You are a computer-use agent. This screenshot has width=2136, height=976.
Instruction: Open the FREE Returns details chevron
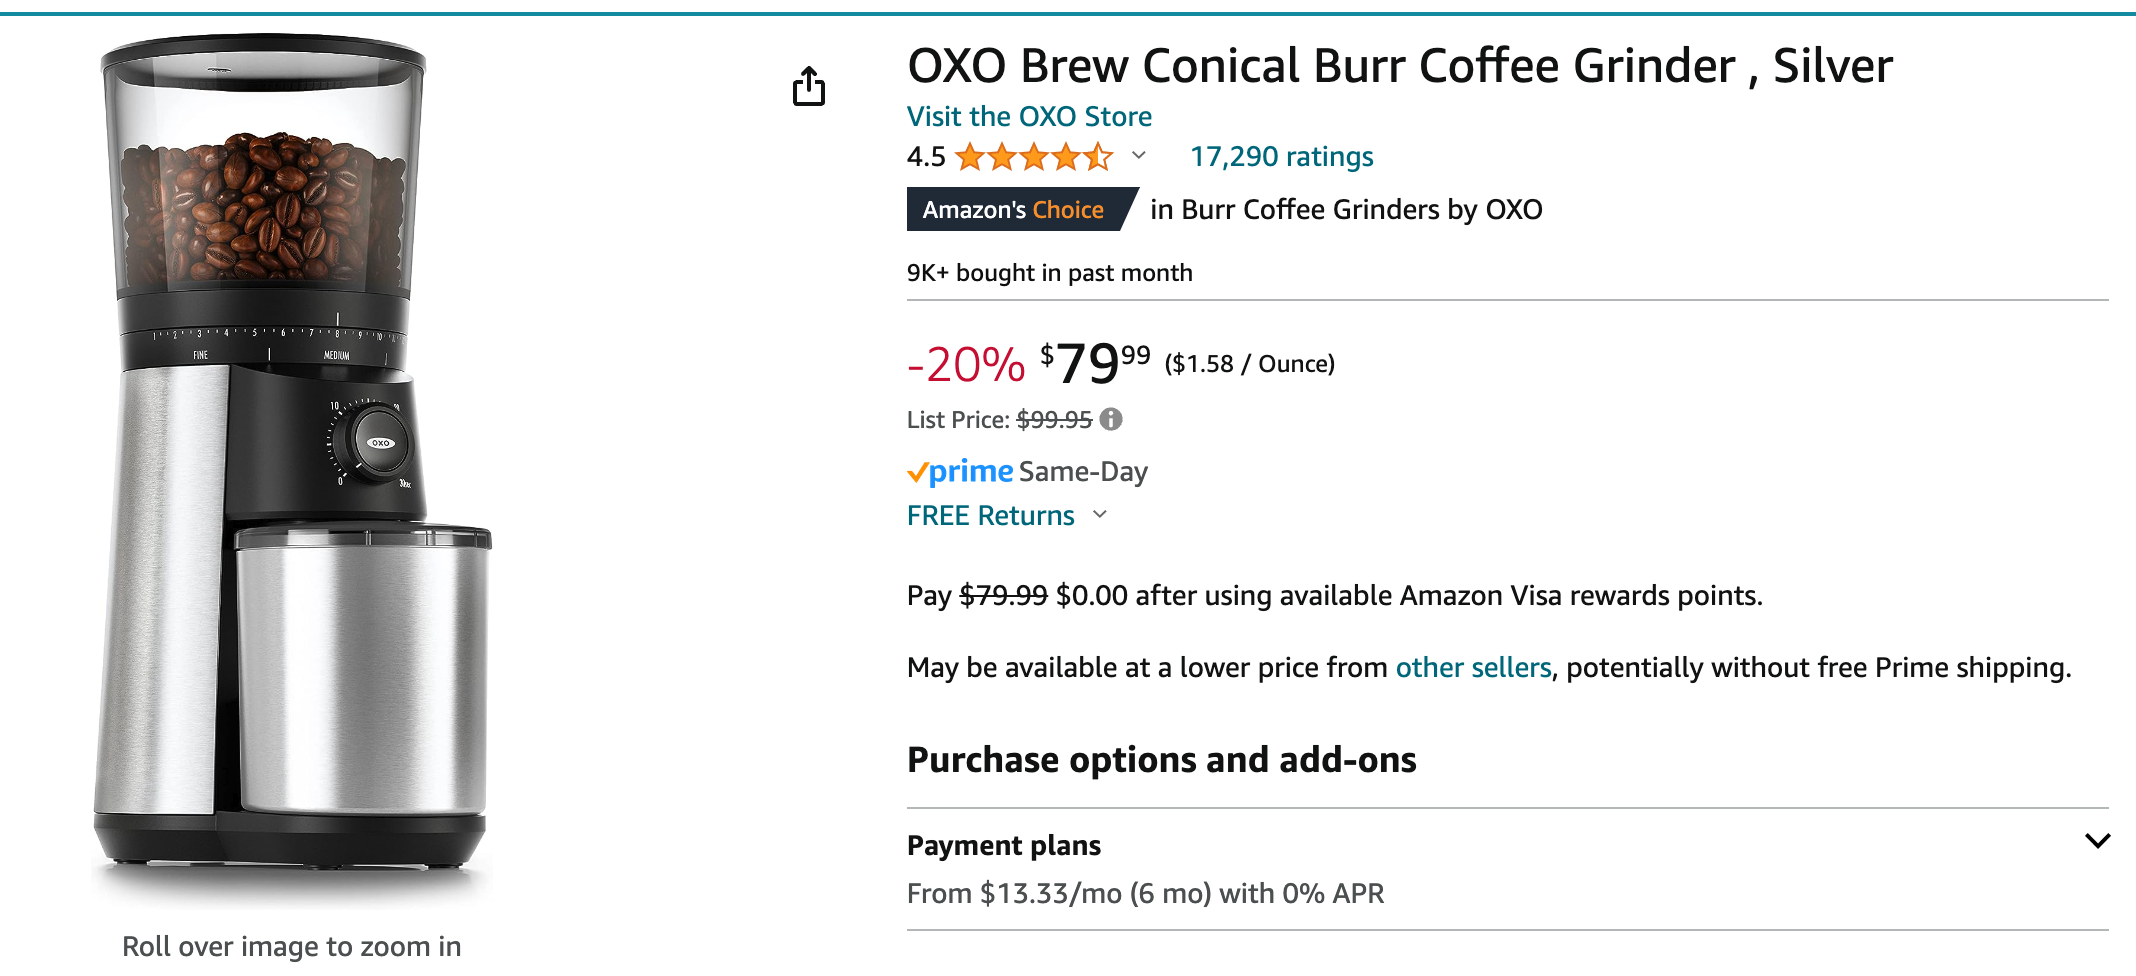[1100, 516]
